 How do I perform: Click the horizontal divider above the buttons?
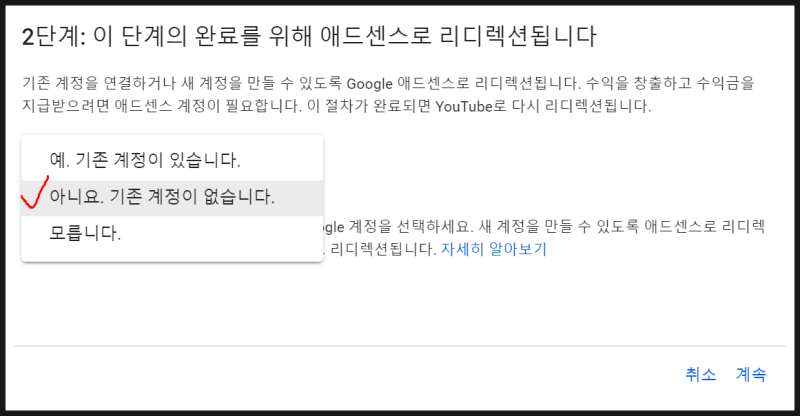click(400, 346)
